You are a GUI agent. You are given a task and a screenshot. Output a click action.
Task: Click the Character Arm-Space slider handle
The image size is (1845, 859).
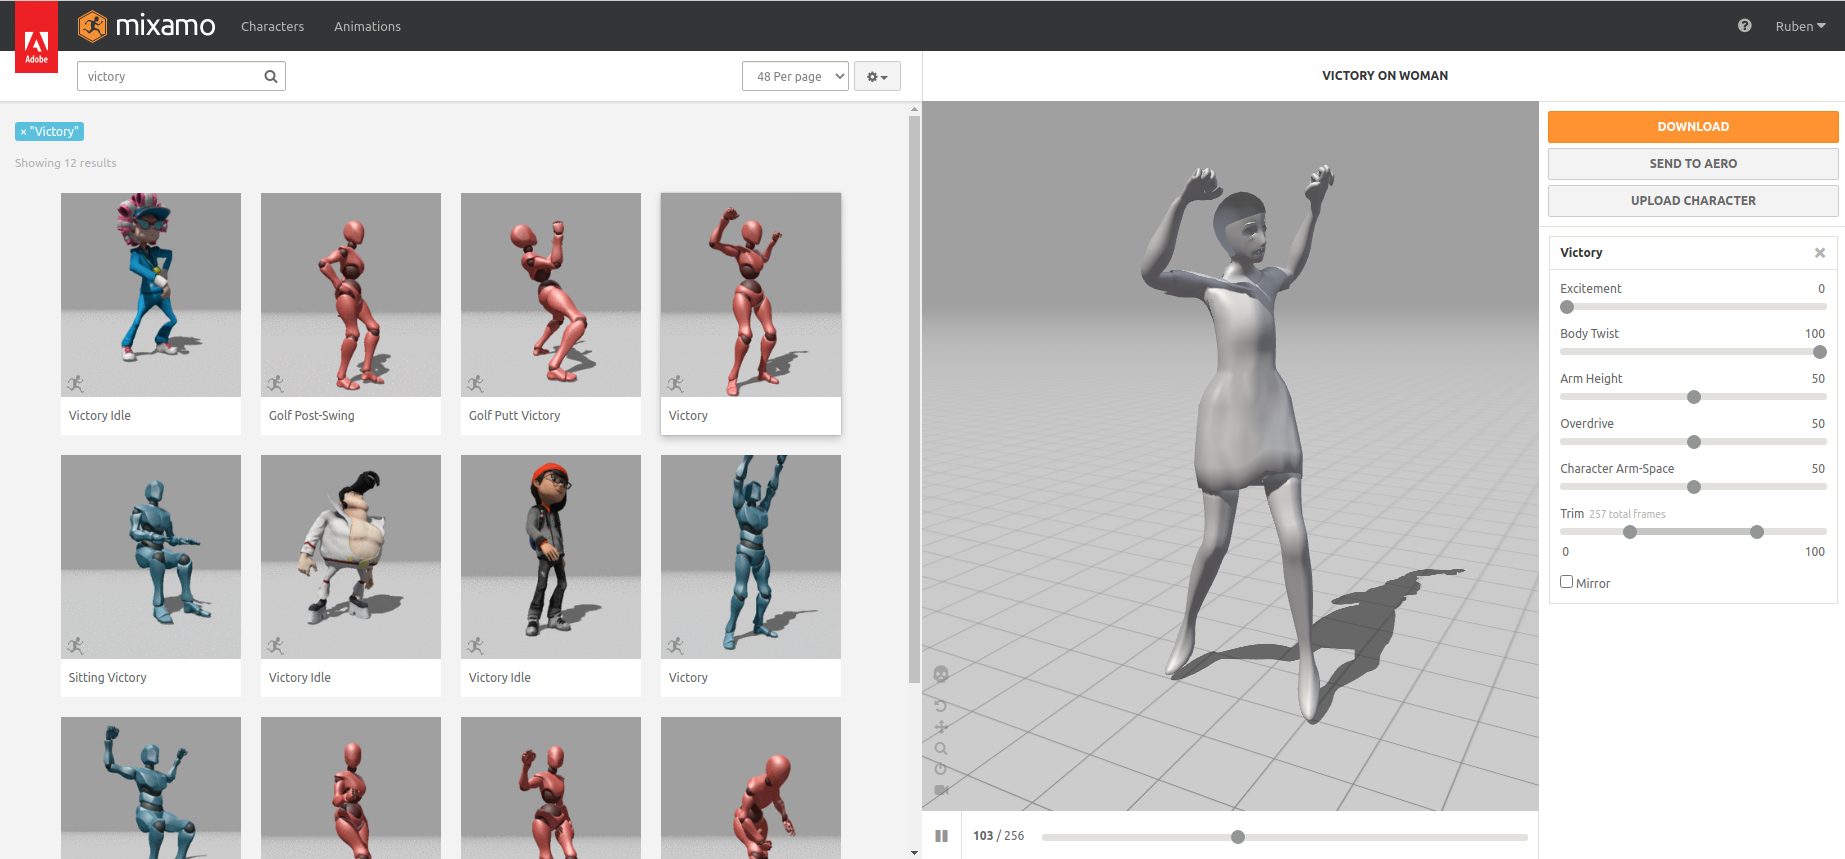[x=1694, y=487]
